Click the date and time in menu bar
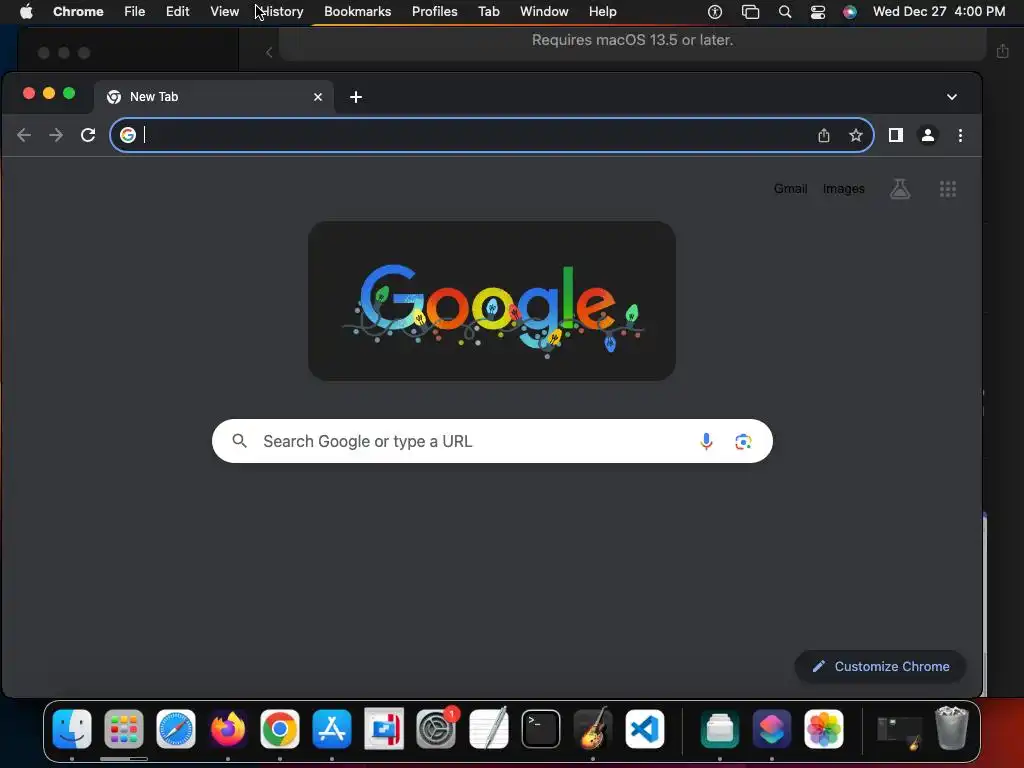Viewport: 1024px width, 768px height. click(939, 12)
